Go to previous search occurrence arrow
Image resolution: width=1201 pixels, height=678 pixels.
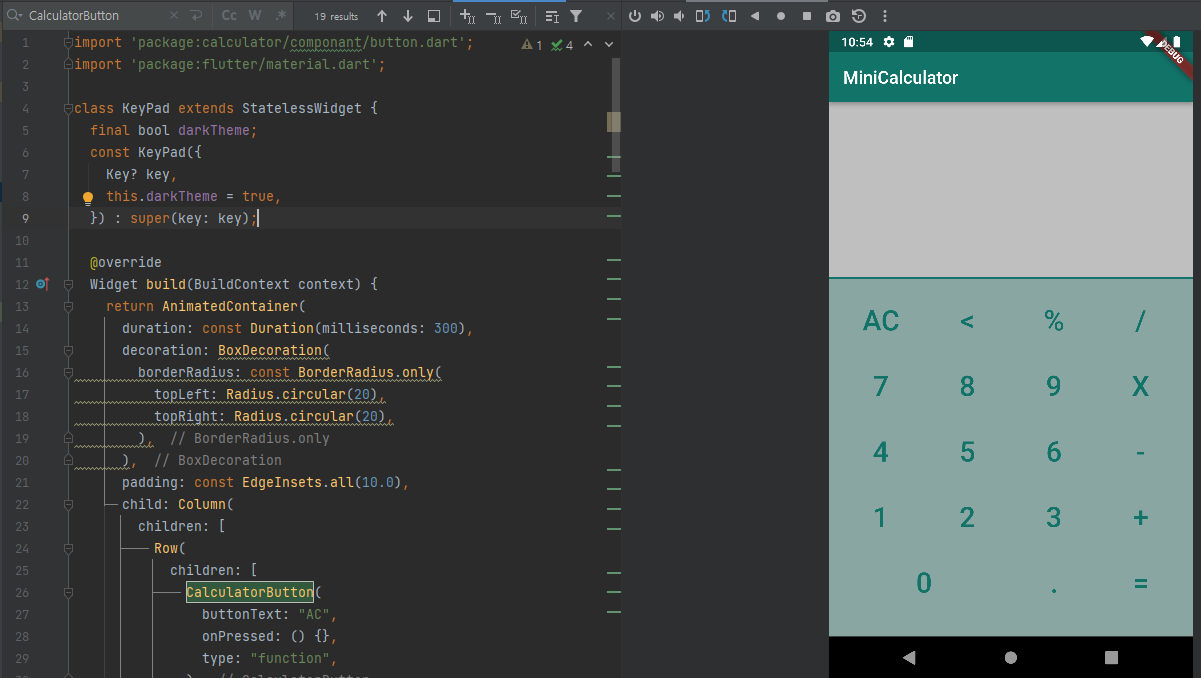click(382, 16)
